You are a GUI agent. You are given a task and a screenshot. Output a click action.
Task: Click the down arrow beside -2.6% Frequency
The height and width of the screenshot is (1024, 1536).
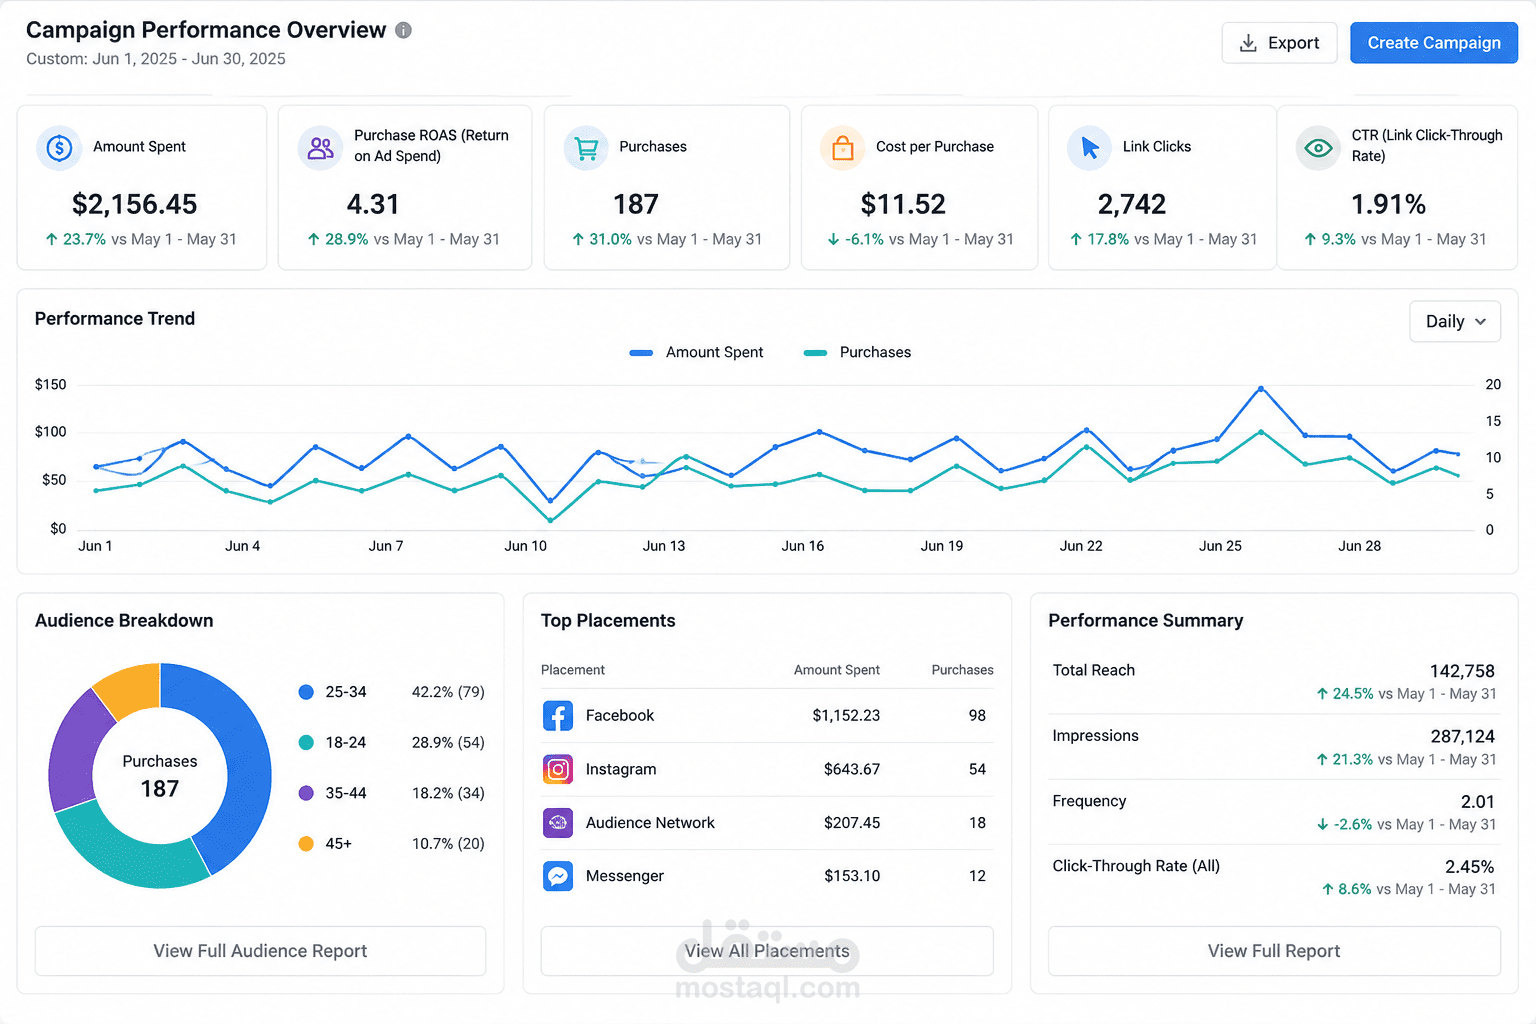1322,825
